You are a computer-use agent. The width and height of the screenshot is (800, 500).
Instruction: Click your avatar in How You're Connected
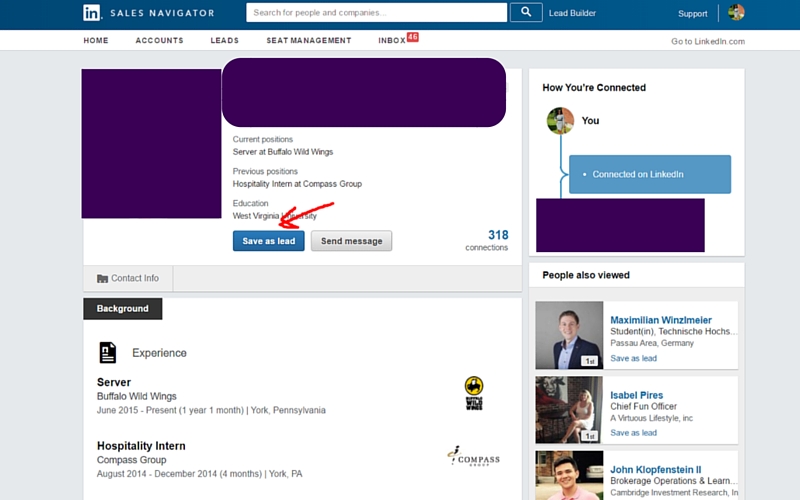pyautogui.click(x=560, y=120)
